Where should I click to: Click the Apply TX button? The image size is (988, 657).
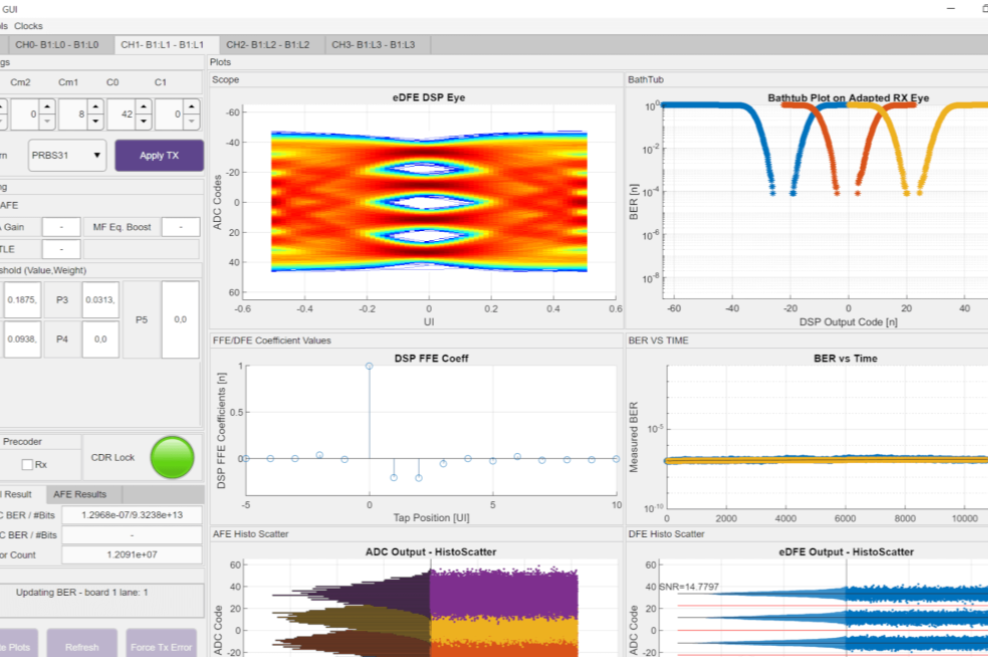(x=159, y=156)
